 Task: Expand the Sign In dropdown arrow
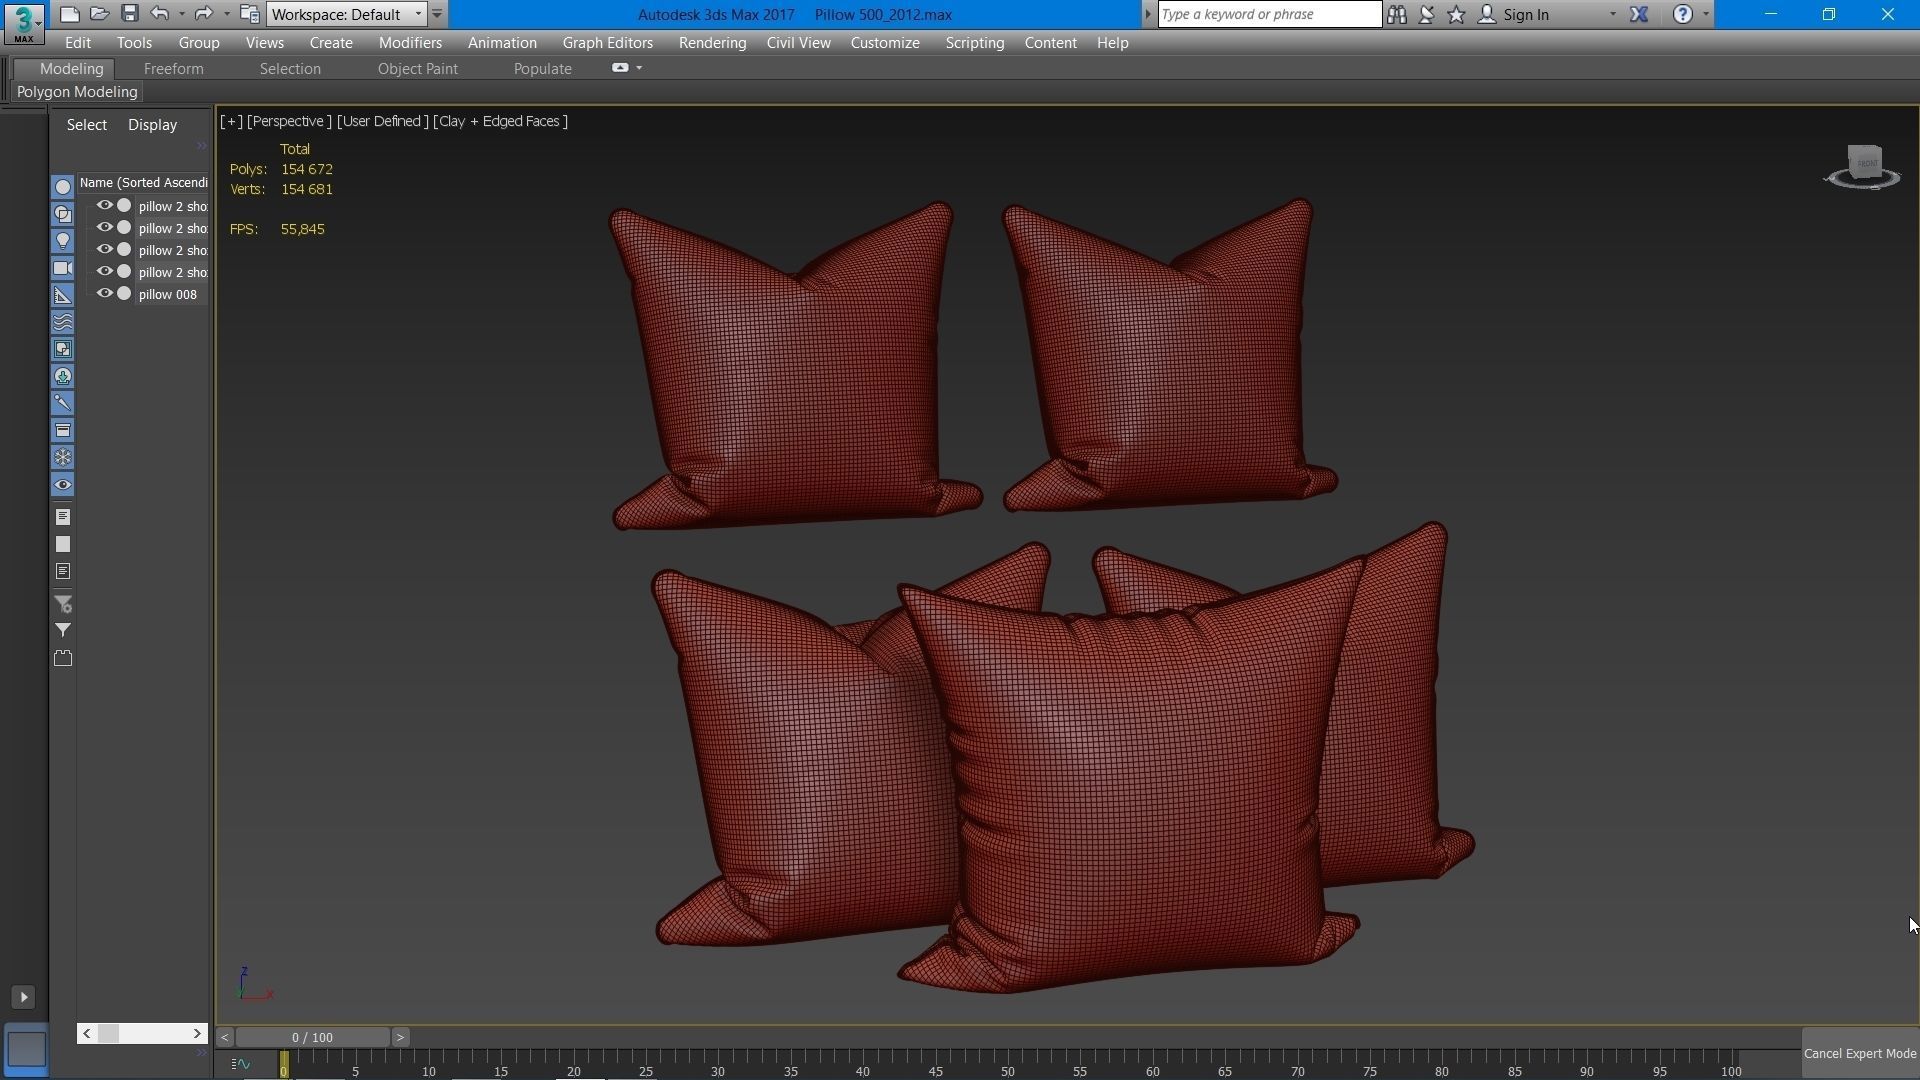pos(1612,14)
